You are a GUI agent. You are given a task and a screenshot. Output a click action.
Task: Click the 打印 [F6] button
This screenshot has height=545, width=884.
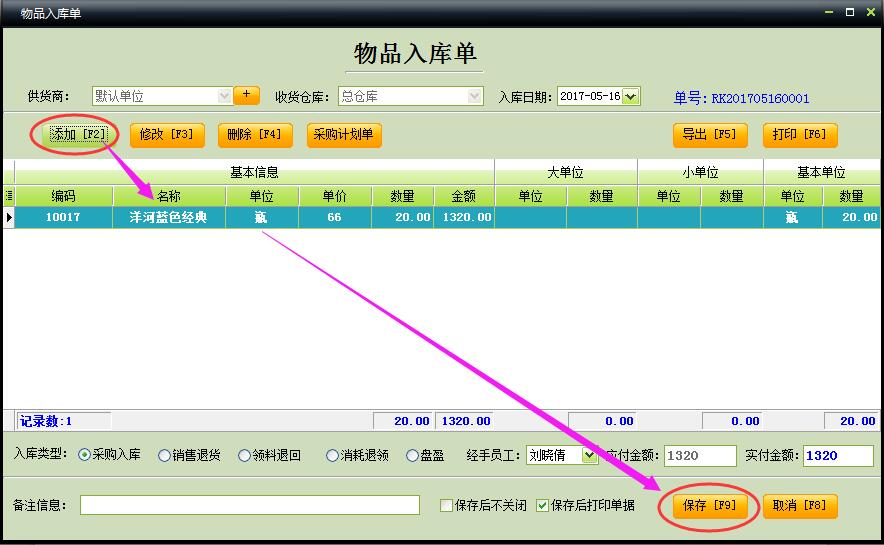pos(800,135)
